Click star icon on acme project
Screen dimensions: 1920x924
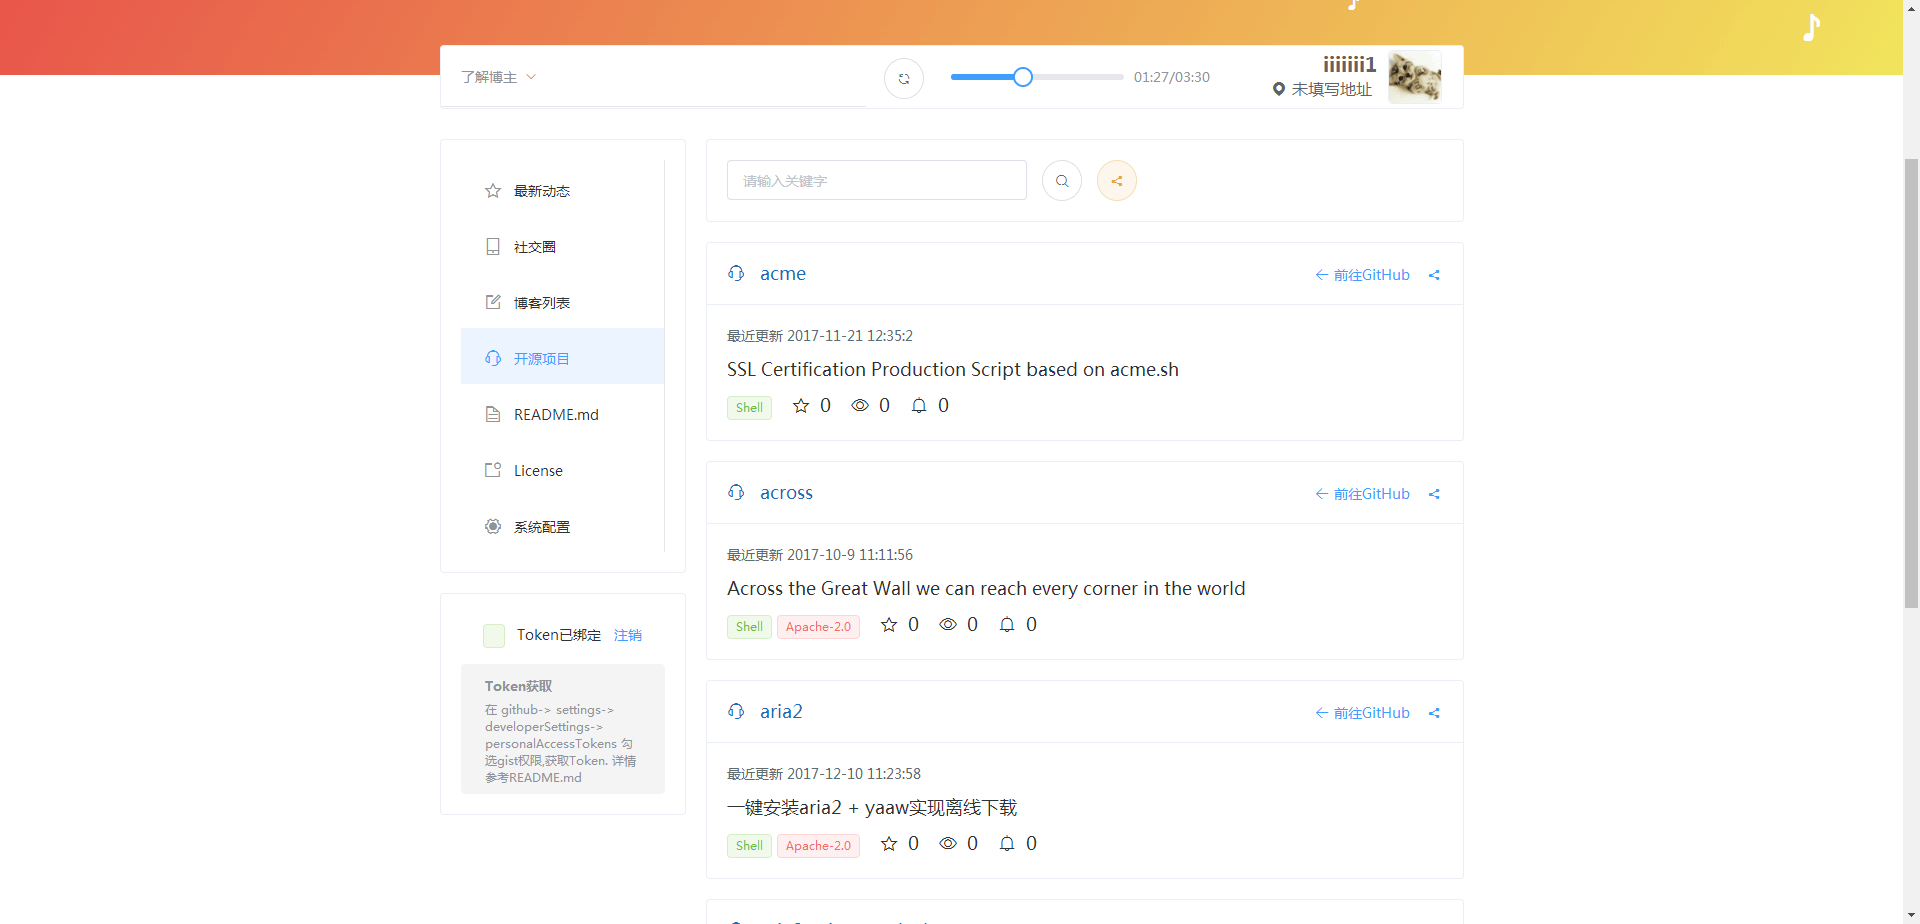coord(801,406)
